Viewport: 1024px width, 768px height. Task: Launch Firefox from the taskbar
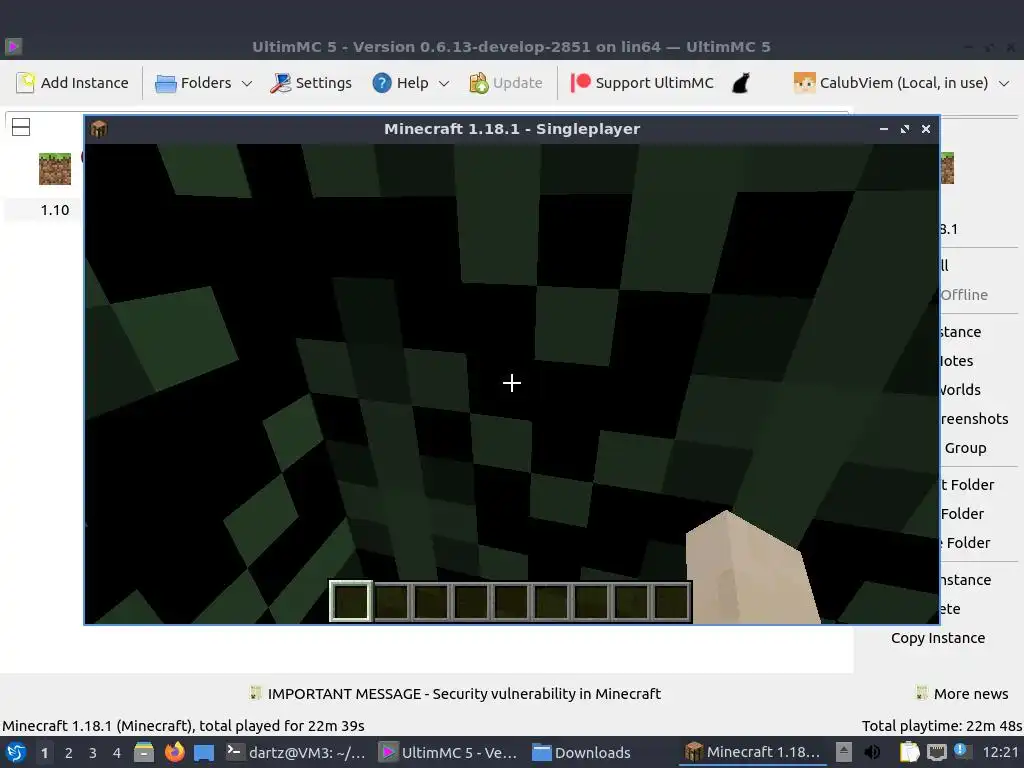point(174,752)
